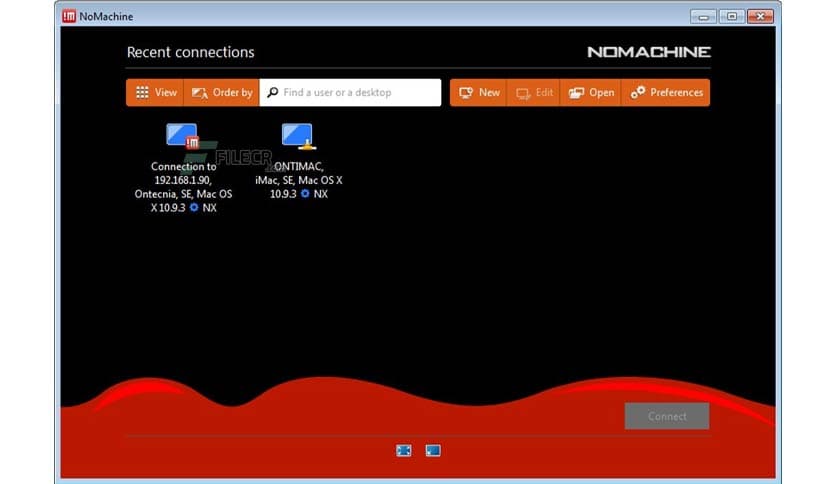Maximize the NoMachine window
The image size is (836, 484).
click(x=732, y=17)
